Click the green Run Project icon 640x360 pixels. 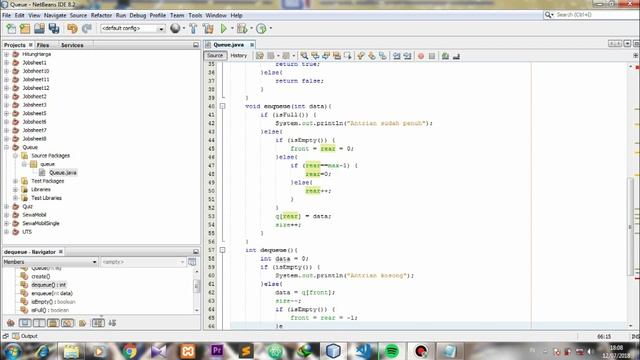point(223,28)
